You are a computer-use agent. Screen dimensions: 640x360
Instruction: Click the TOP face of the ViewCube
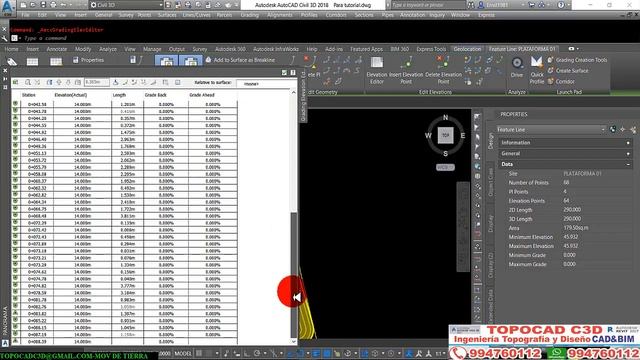445,135
